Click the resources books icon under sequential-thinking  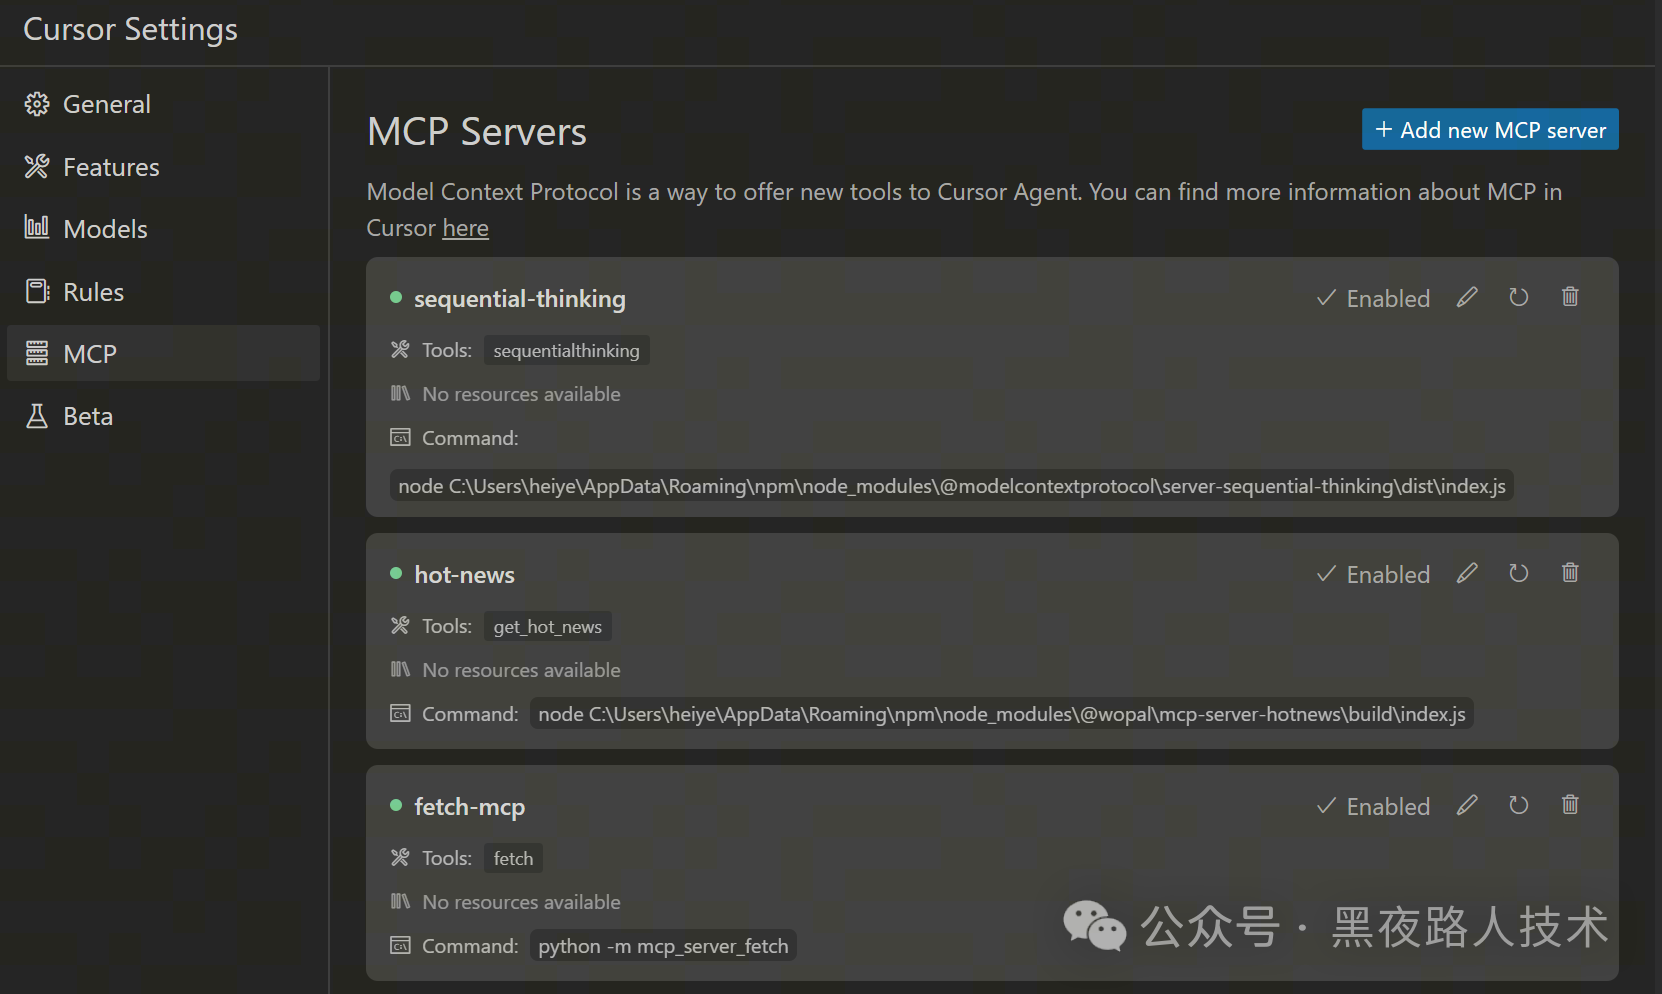[x=400, y=393]
